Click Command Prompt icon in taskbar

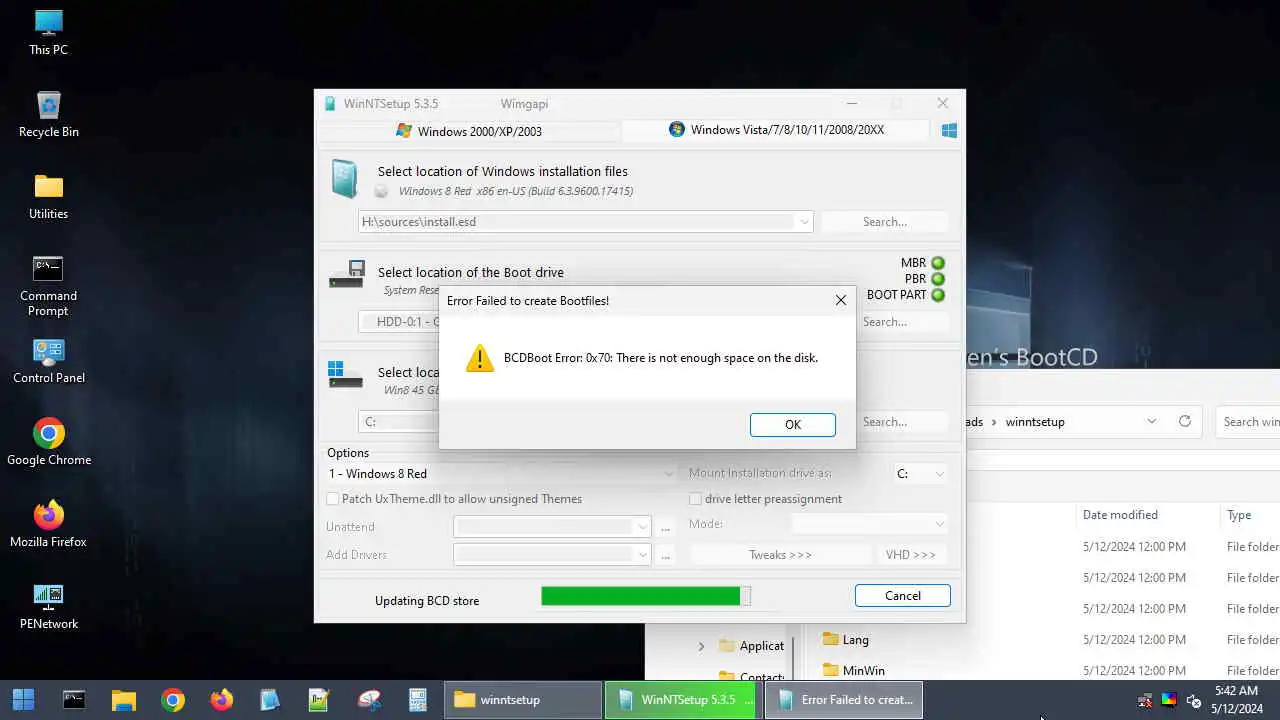click(x=74, y=700)
